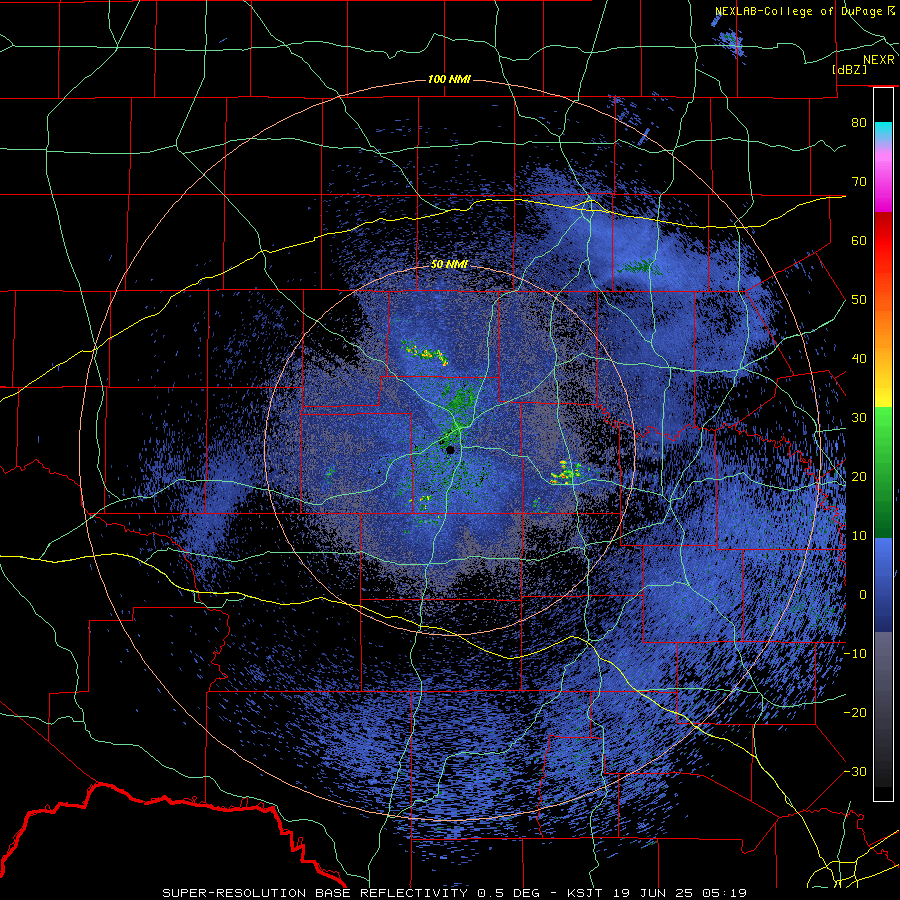900x900 pixels.
Task: Click the 20 value on the dBZ scale
Action: tap(859, 477)
